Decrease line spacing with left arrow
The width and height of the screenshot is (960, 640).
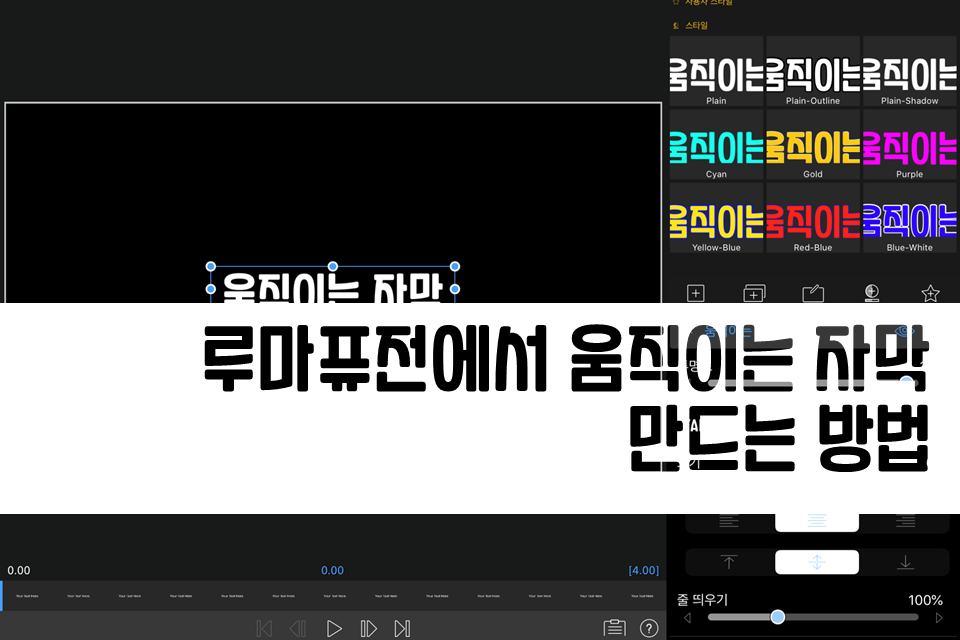(688, 618)
